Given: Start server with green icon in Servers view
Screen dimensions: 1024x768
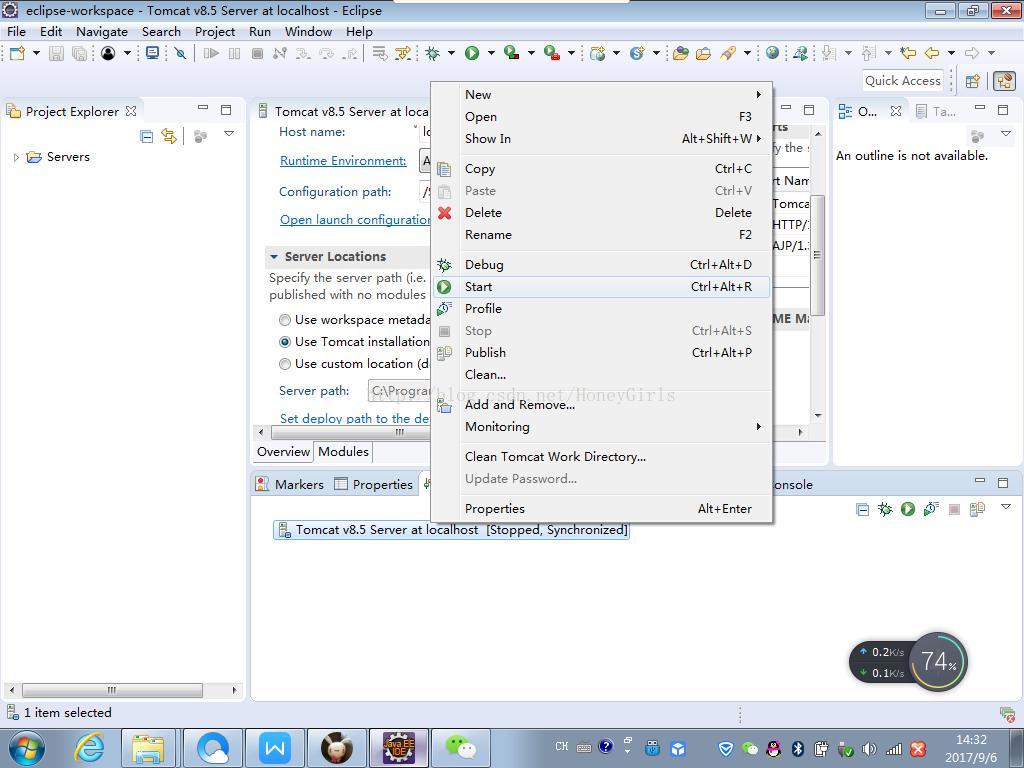Looking at the screenshot, I should [x=908, y=509].
